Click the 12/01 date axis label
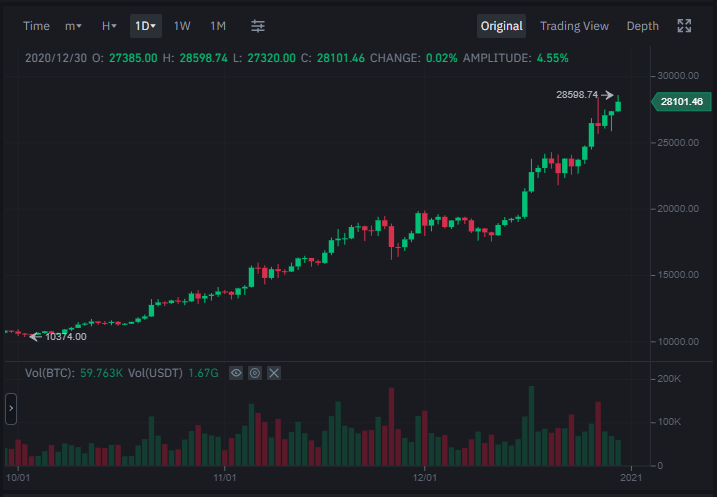 coord(424,478)
